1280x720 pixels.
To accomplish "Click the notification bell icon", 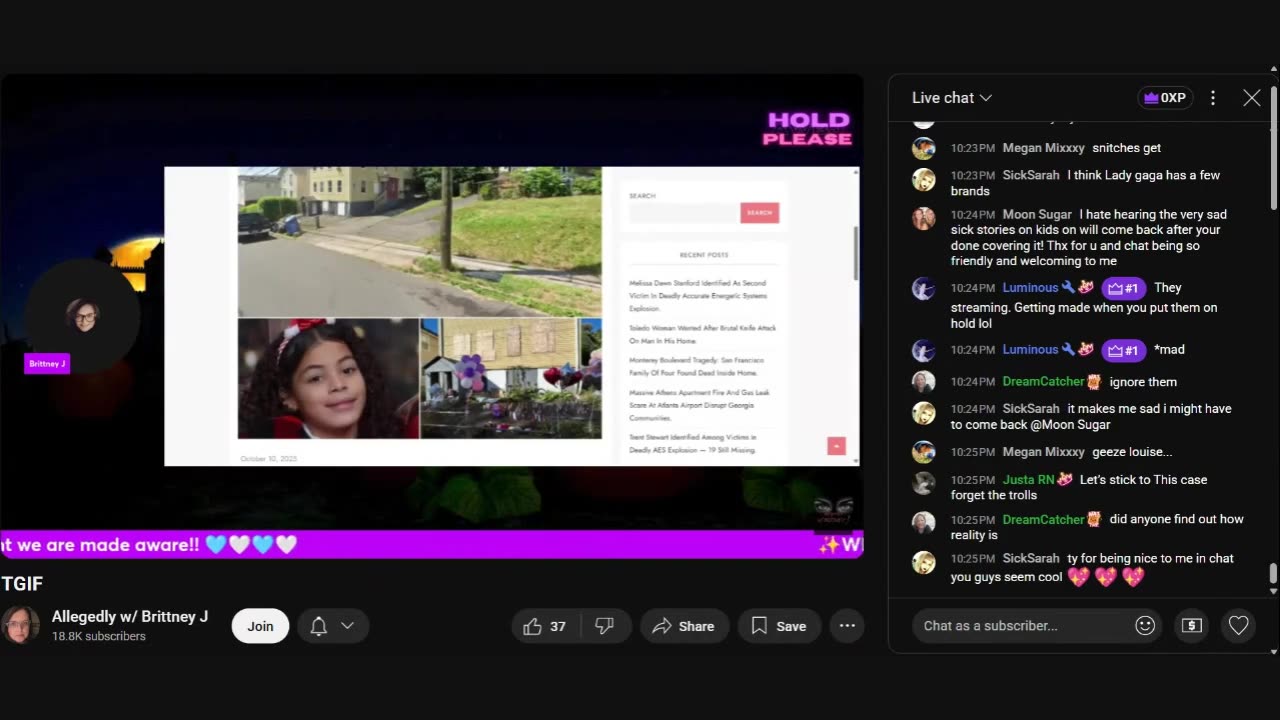I will point(319,626).
